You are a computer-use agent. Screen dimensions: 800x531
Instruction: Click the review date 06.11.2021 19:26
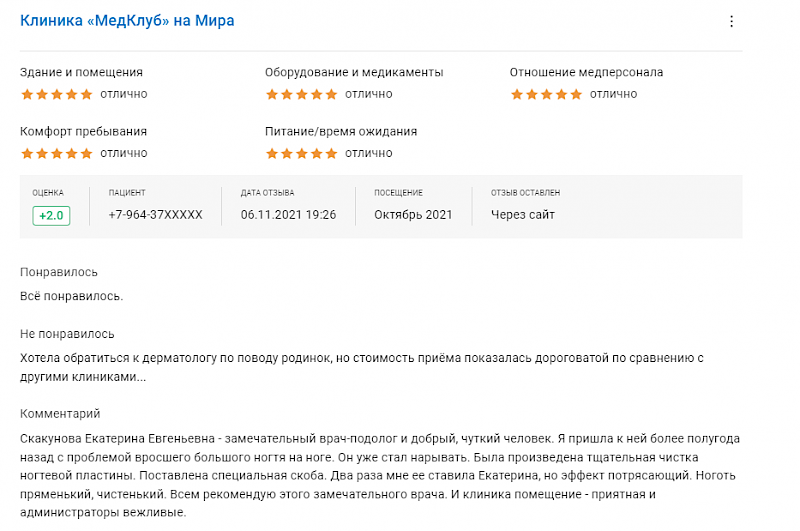[288, 215]
